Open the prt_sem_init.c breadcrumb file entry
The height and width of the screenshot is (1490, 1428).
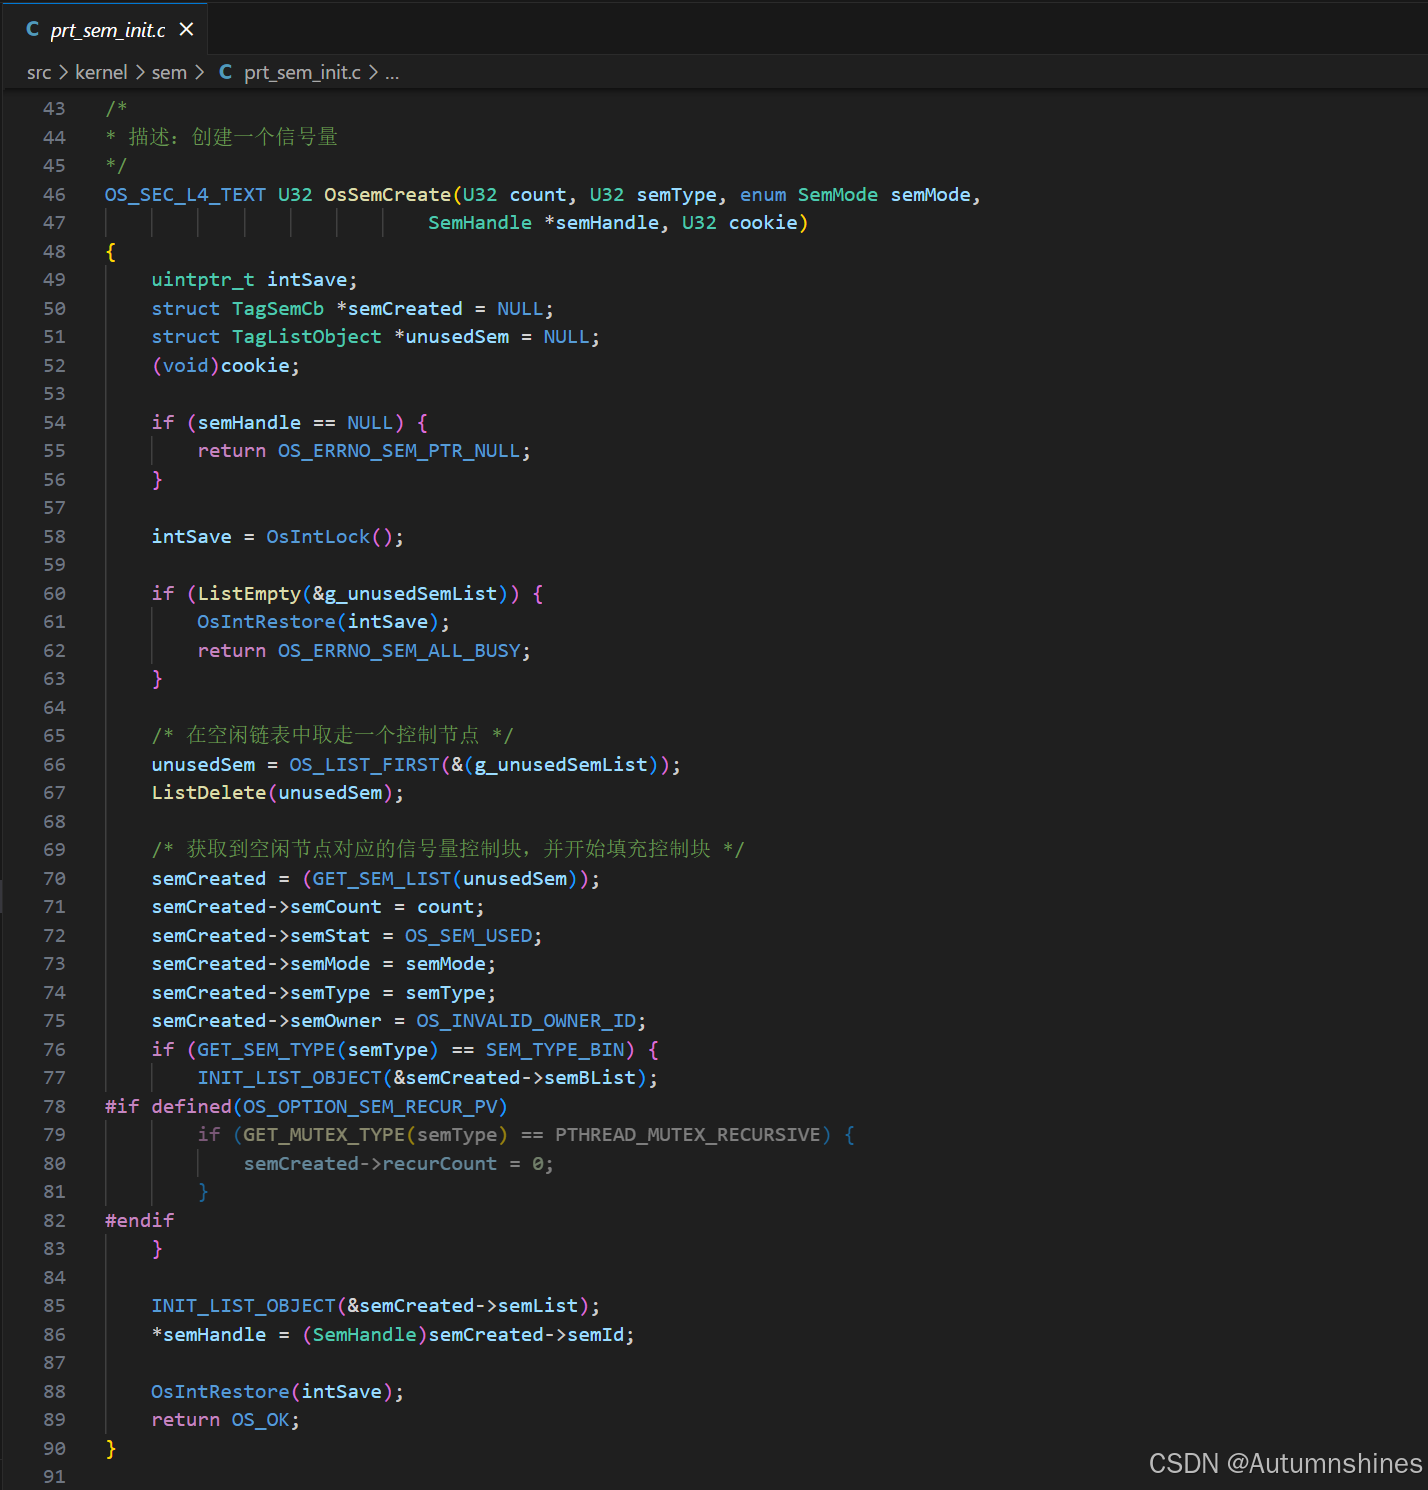click(x=302, y=73)
